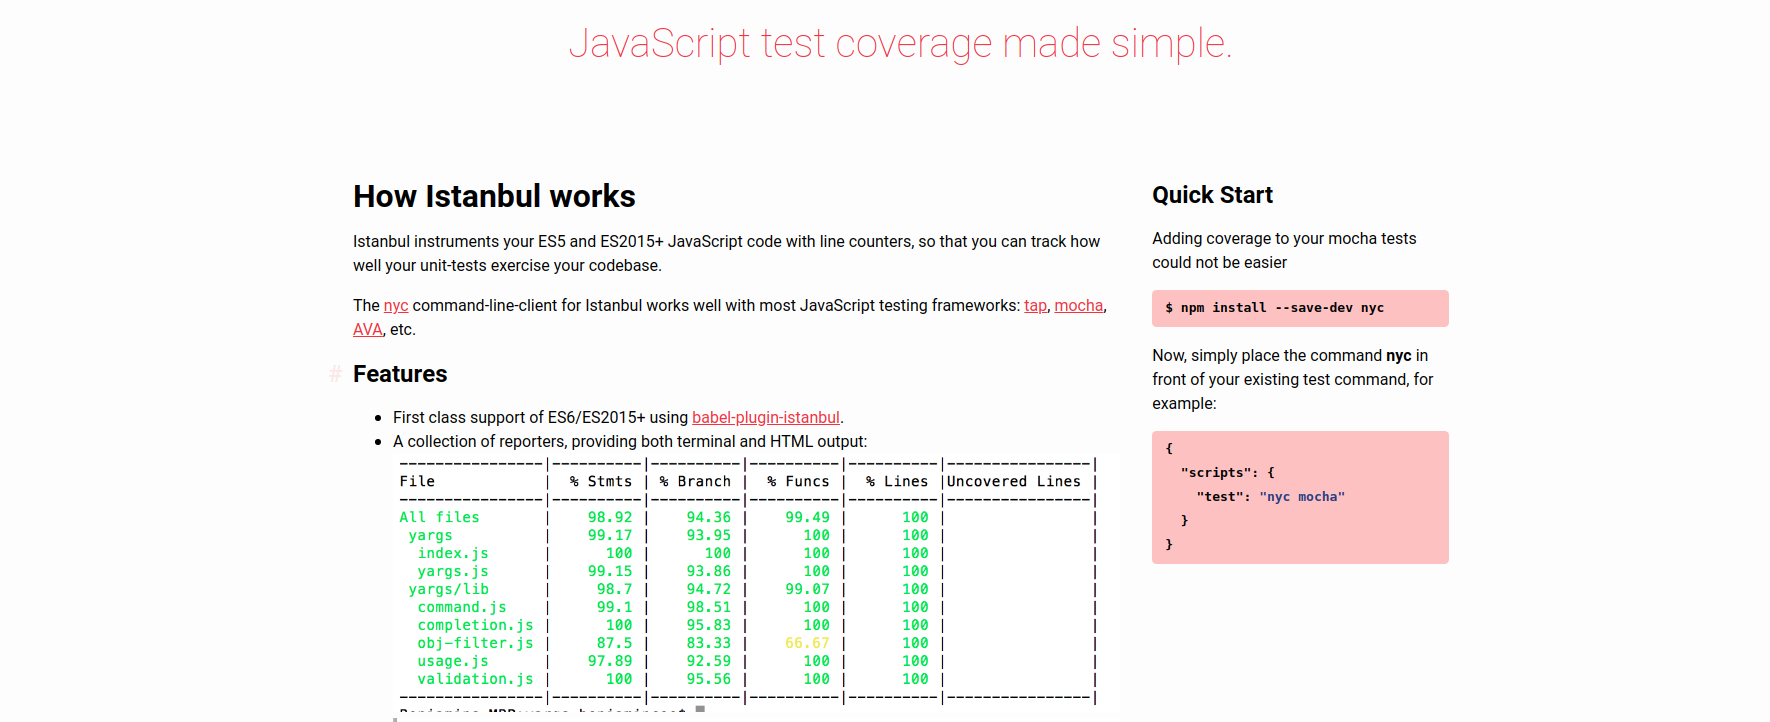Click the npm install --save-dev nyc code block
1770x722 pixels.
pyautogui.click(x=1300, y=308)
